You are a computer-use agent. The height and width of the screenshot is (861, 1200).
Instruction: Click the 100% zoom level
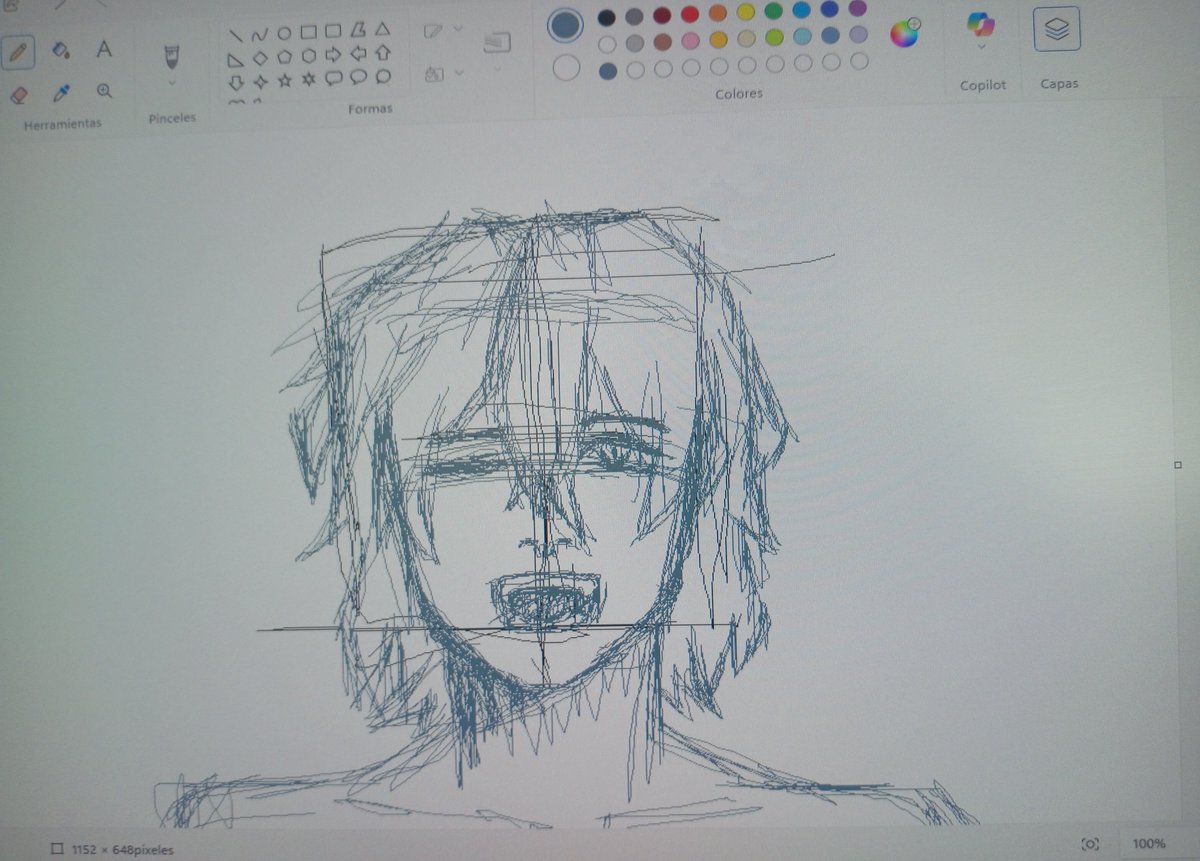1149,844
